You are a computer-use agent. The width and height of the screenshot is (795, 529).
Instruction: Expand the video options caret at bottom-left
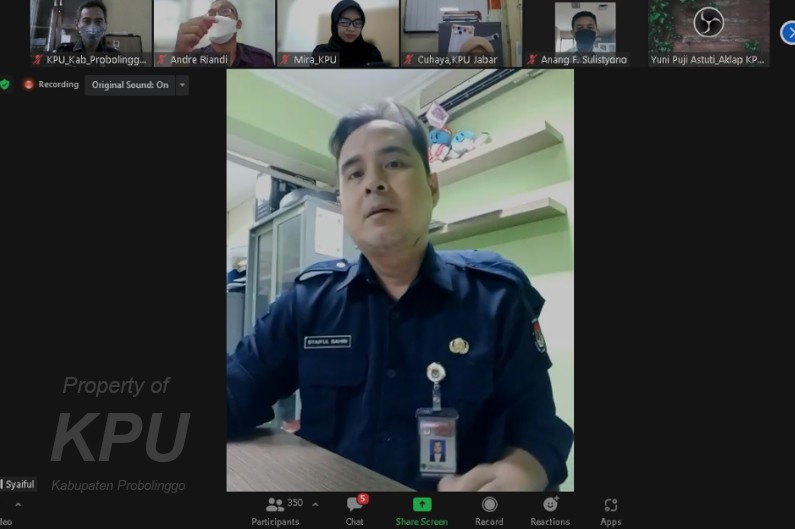click(x=17, y=504)
